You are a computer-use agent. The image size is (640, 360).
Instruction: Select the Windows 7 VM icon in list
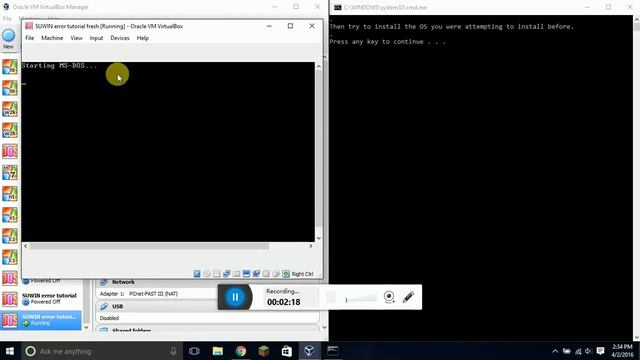pyautogui.click(x=10, y=173)
